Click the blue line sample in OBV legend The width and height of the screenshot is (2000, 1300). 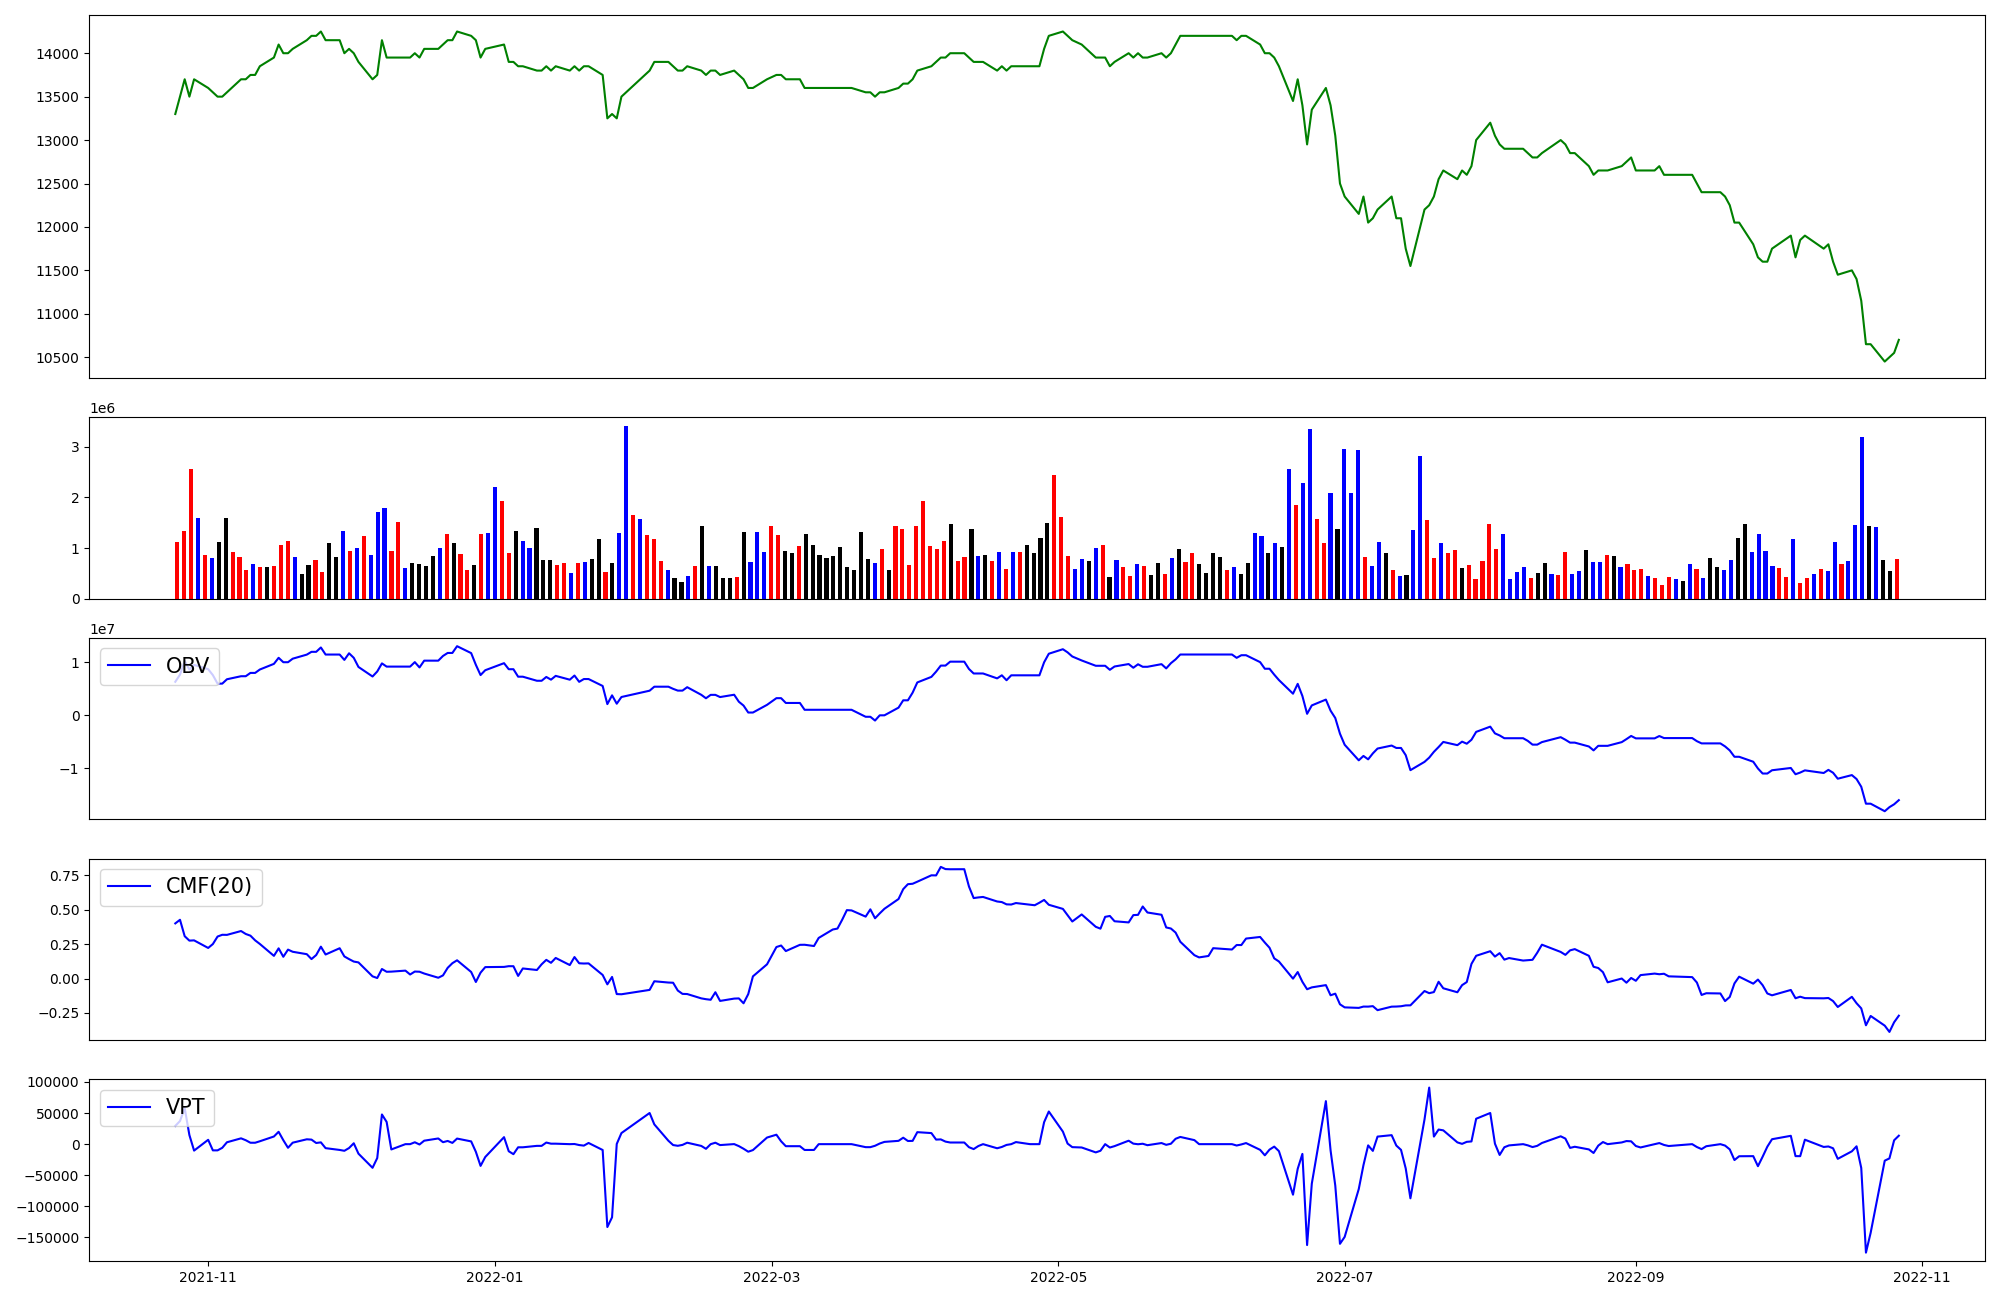click(x=129, y=666)
